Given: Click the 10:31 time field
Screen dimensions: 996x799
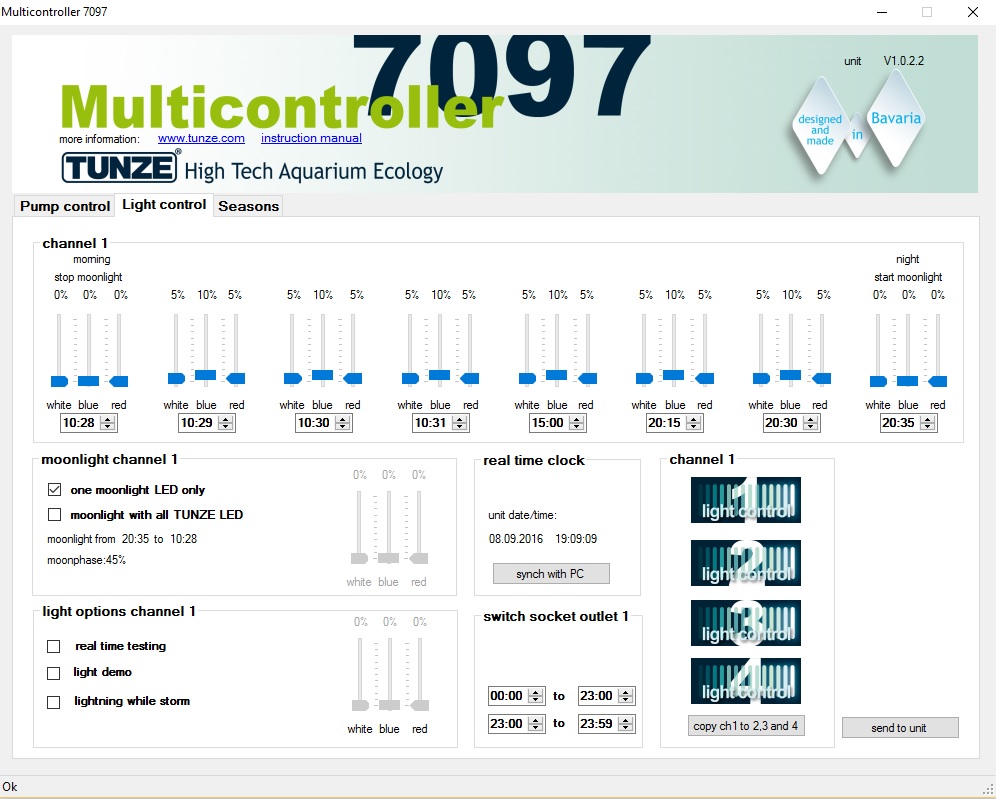Looking at the screenshot, I should (x=440, y=423).
